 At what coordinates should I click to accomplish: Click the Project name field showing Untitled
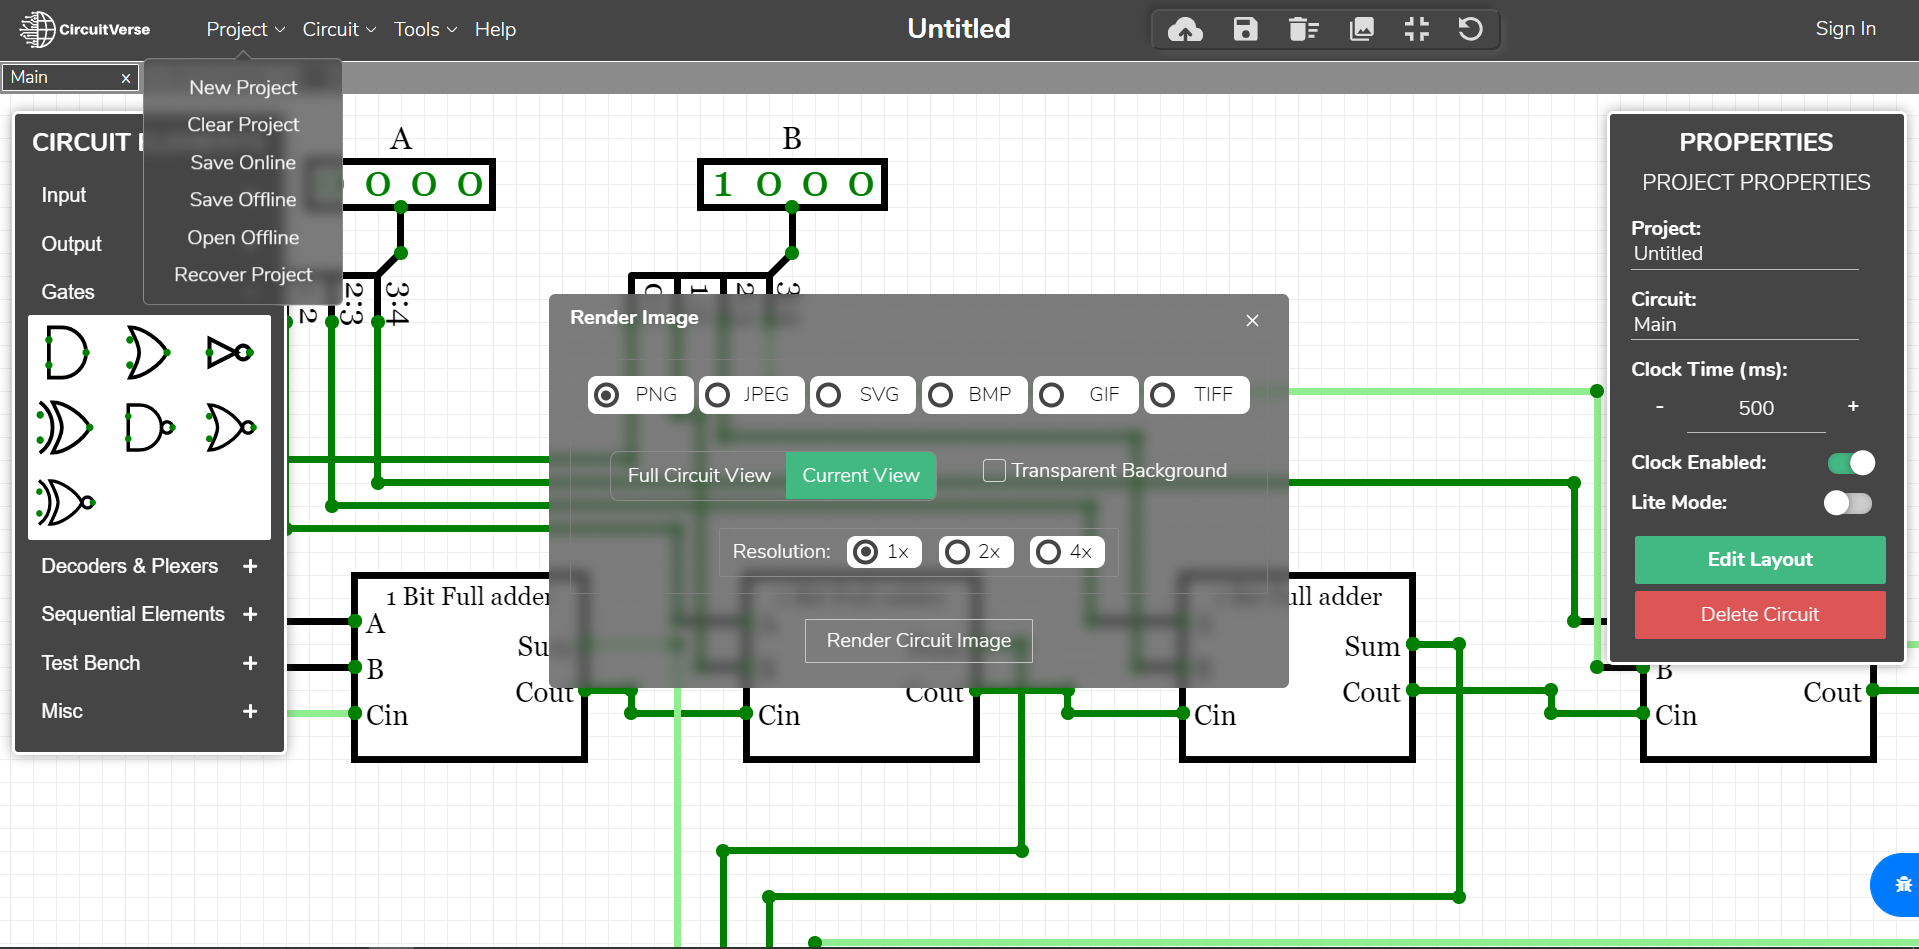click(x=1744, y=254)
